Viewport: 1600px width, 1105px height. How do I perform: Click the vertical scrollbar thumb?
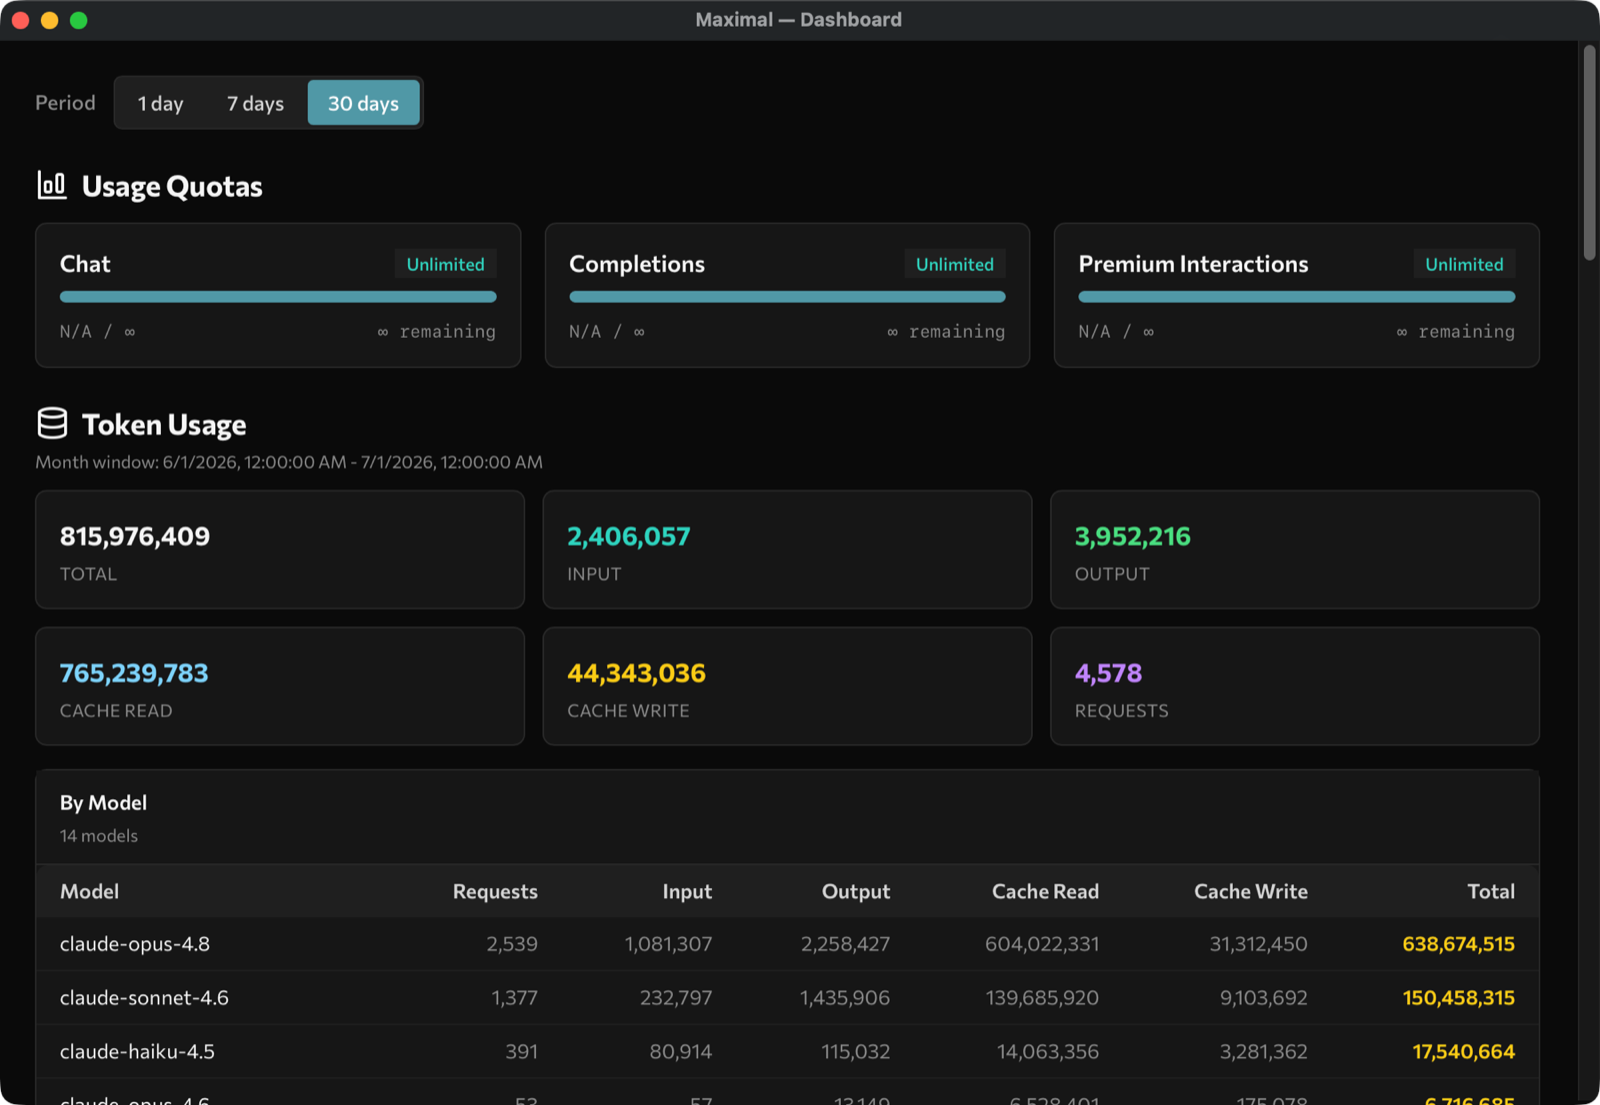point(1589,152)
